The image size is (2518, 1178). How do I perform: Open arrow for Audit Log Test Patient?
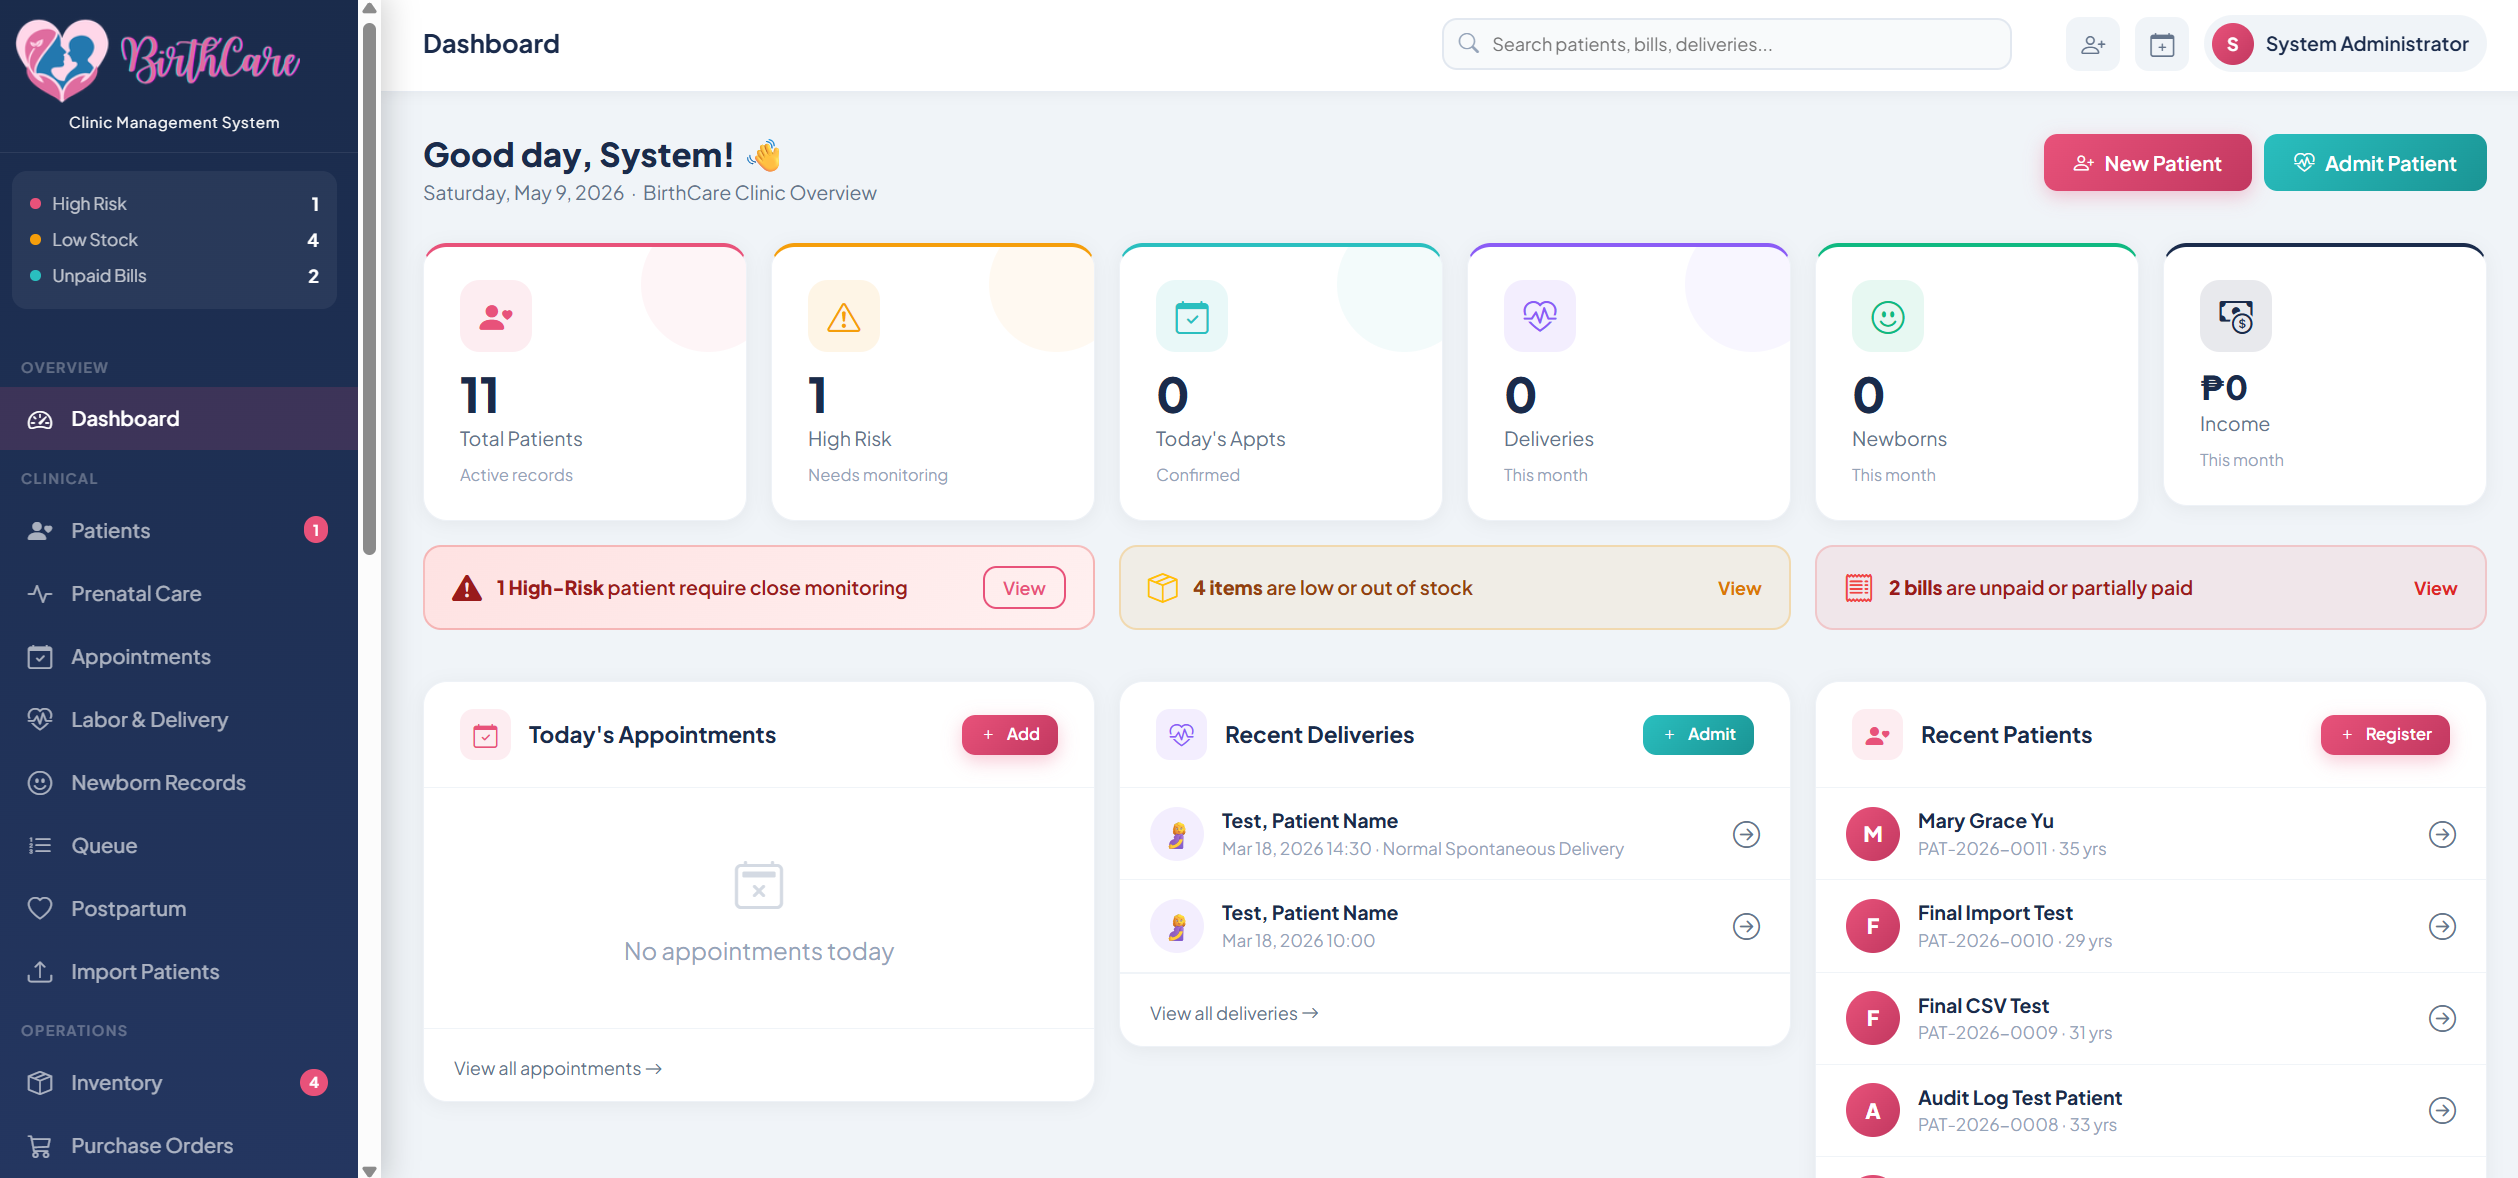(2442, 1110)
